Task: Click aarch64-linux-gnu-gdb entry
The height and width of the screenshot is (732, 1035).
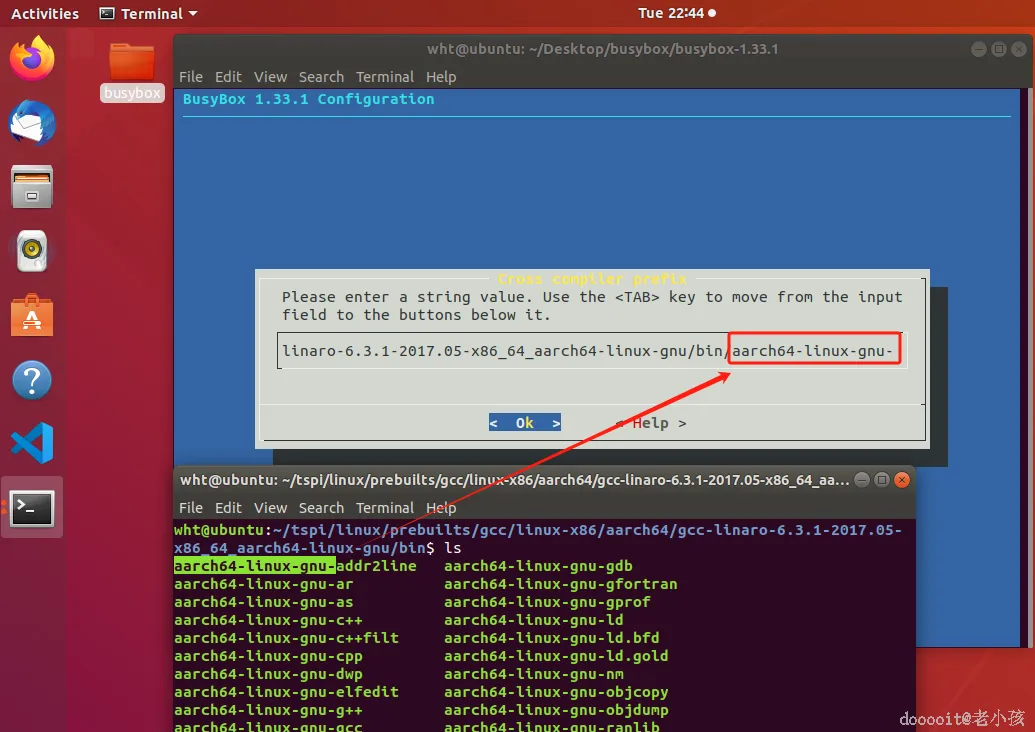Action: click(538, 566)
